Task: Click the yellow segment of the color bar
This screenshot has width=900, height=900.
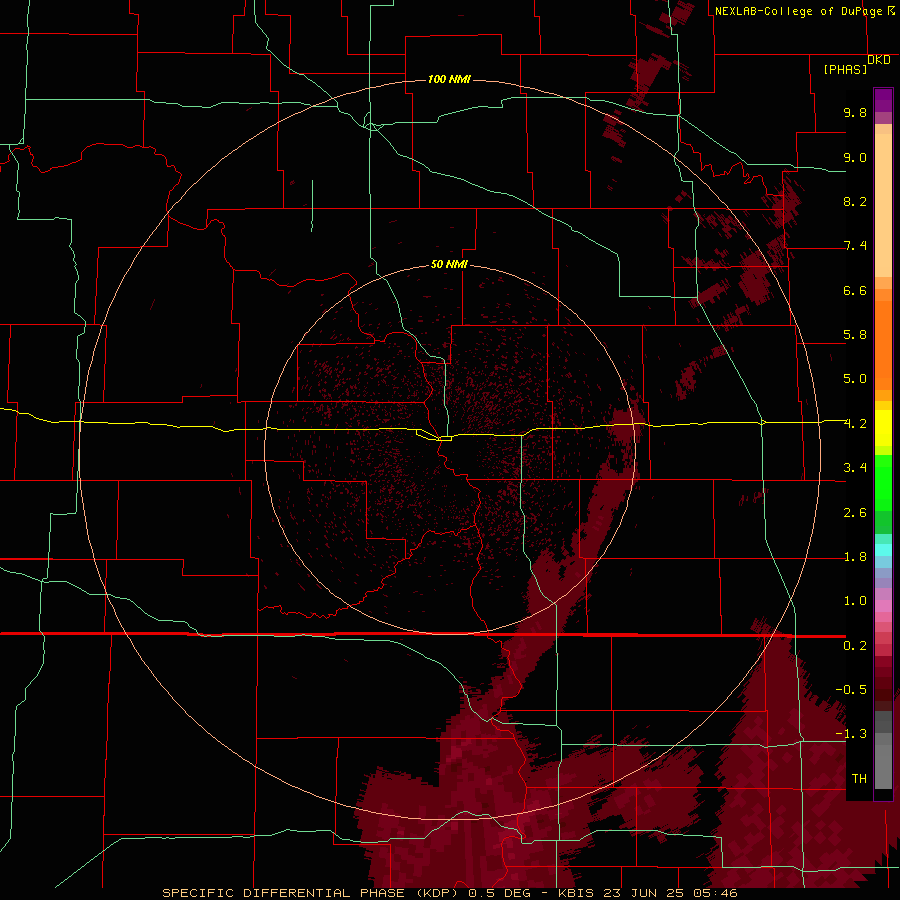Action: [x=883, y=428]
